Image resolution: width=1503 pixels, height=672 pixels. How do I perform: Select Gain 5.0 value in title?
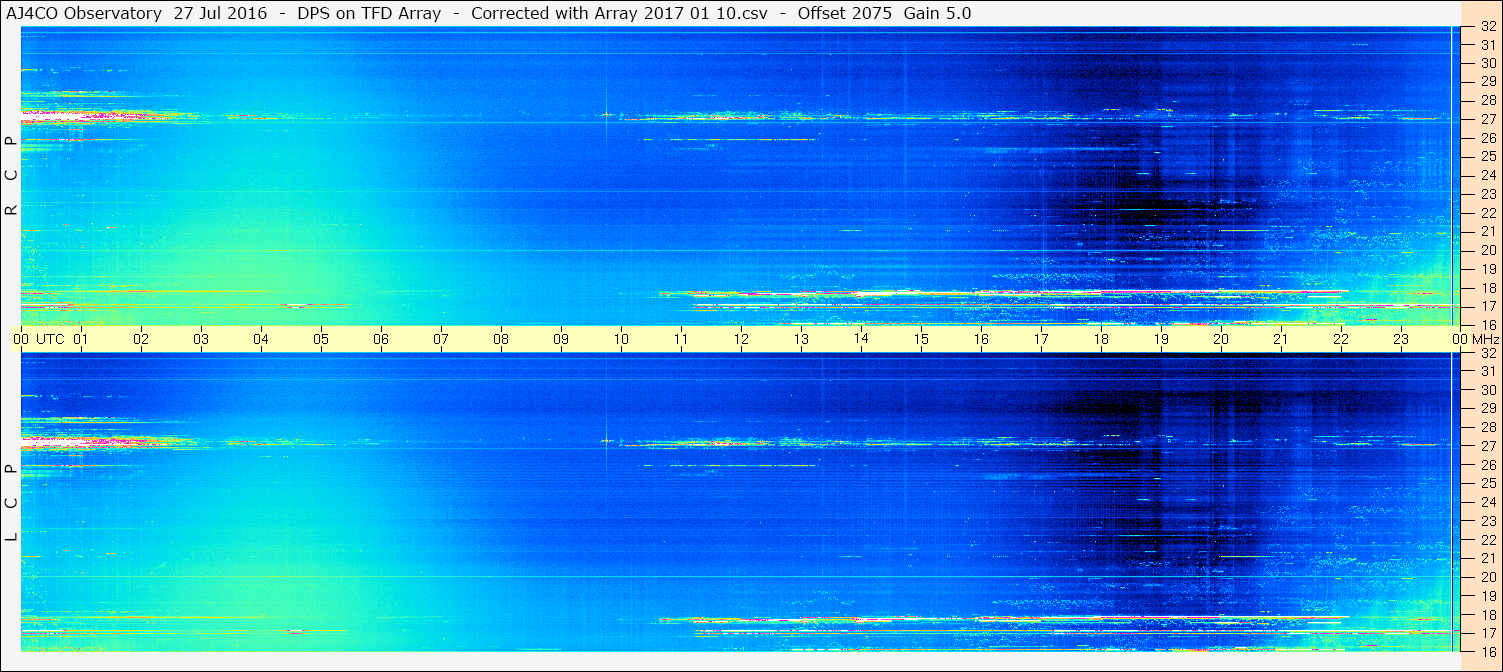click(x=937, y=13)
